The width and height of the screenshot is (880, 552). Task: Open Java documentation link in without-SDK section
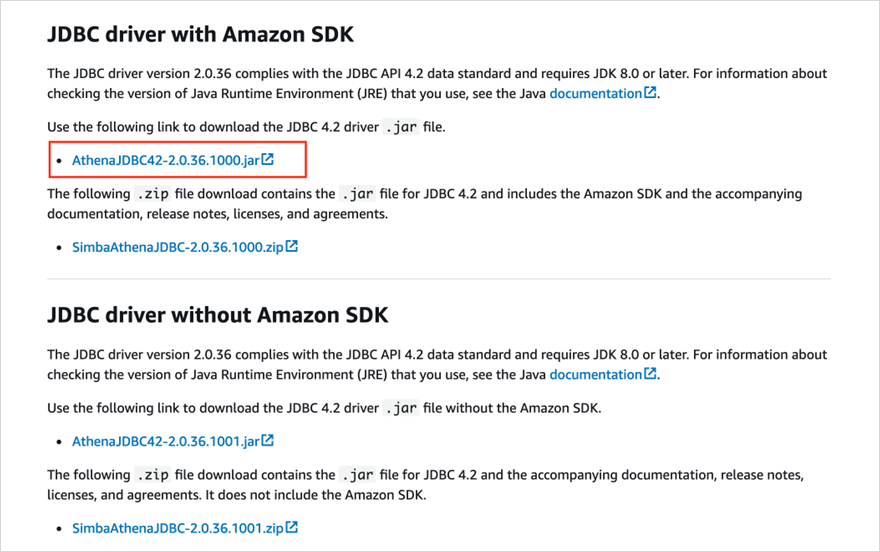tap(595, 374)
